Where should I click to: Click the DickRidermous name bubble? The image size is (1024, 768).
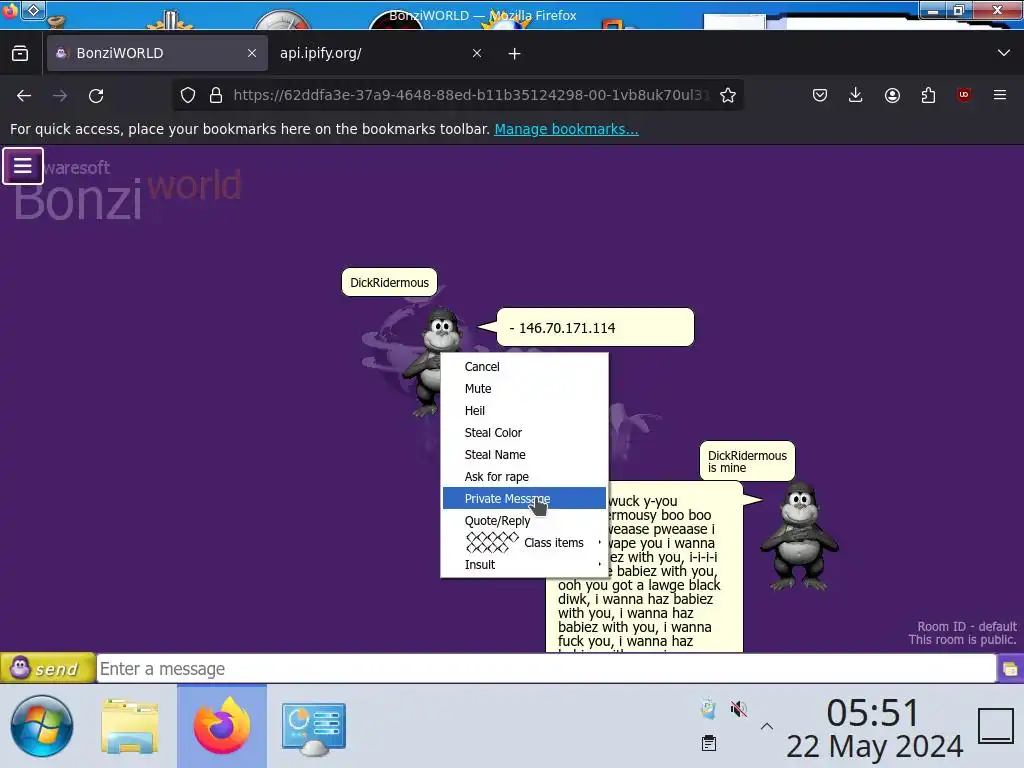pyautogui.click(x=389, y=283)
